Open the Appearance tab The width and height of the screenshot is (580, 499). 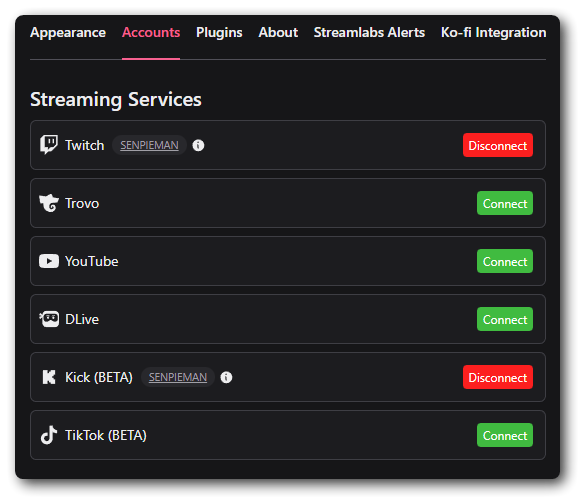pyautogui.click(x=68, y=33)
